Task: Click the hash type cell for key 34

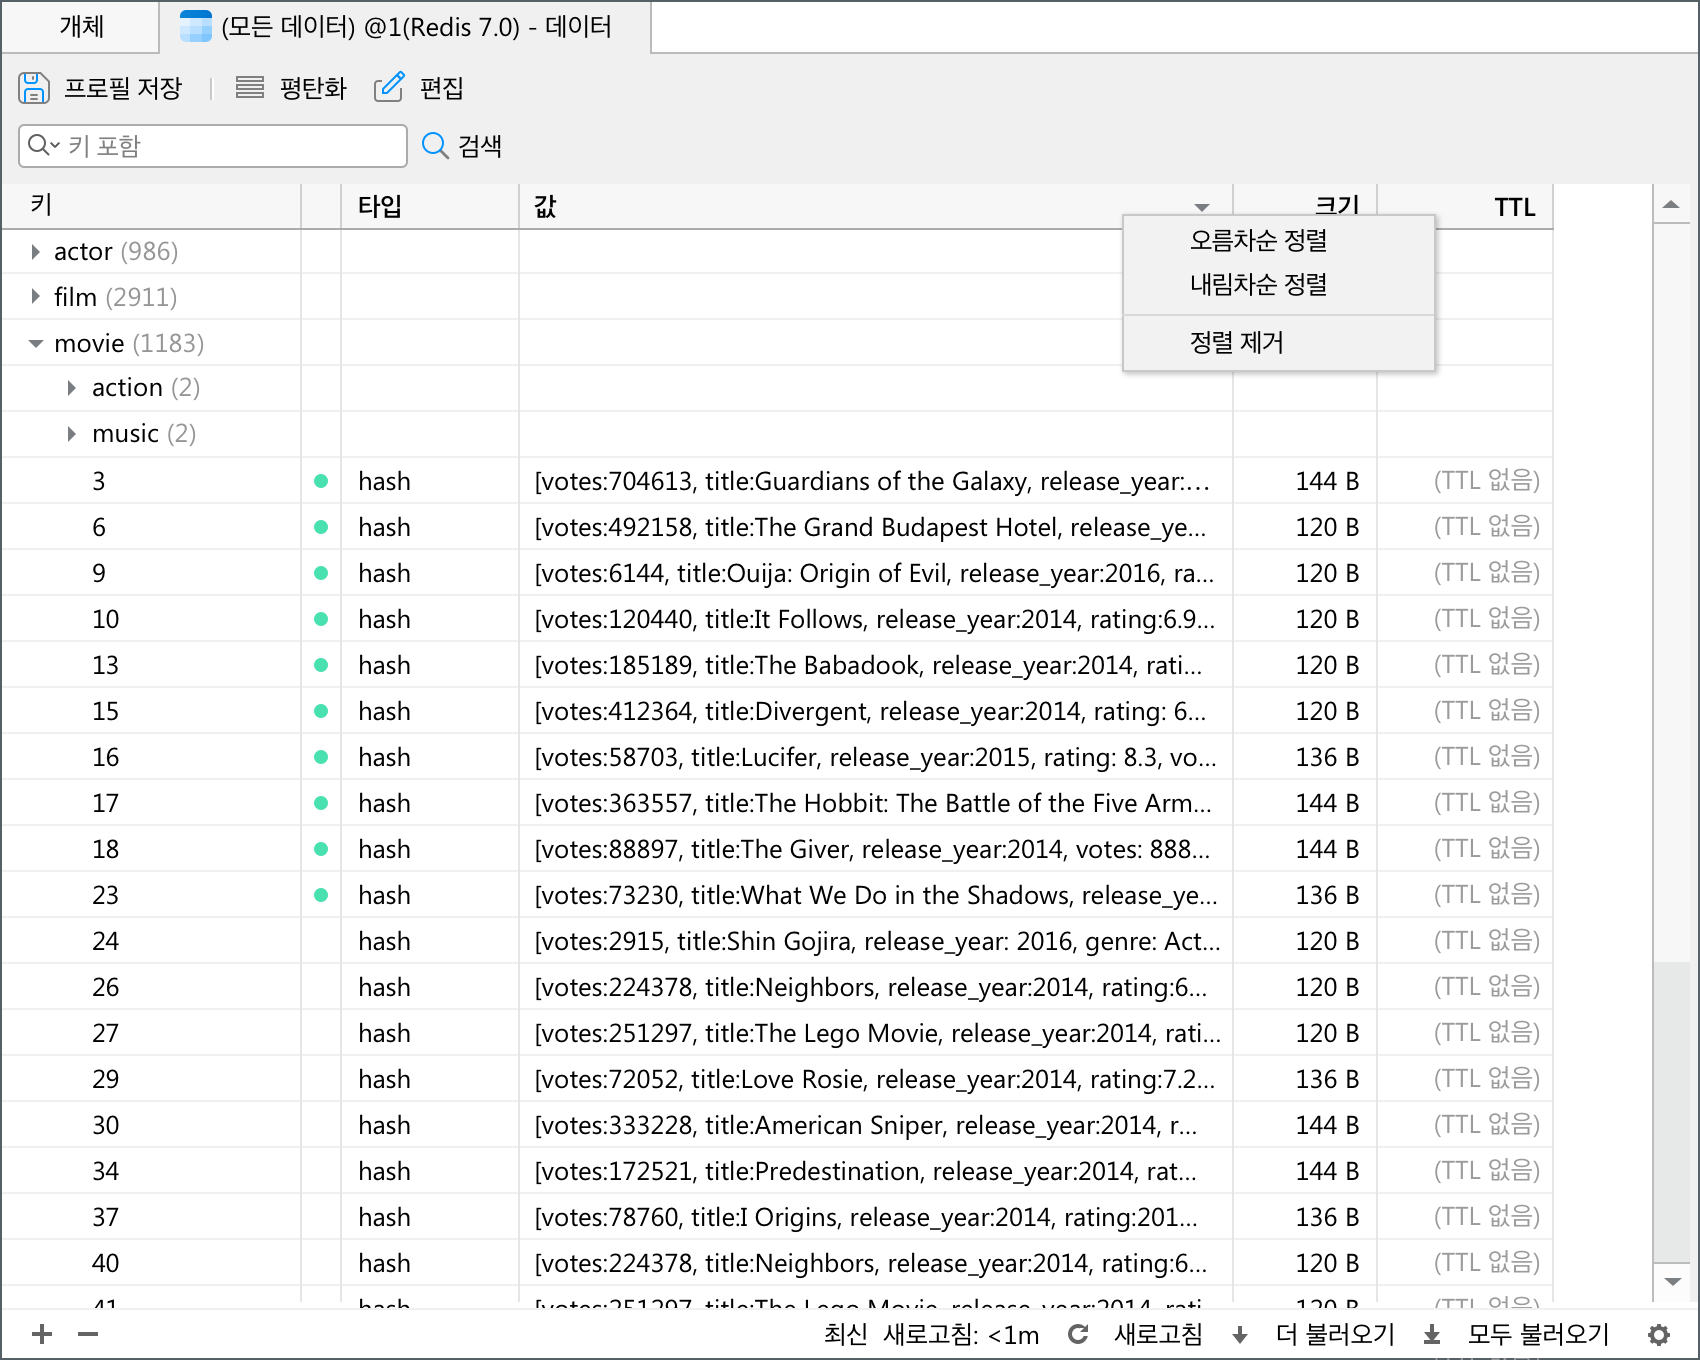Action: pos(430,1171)
